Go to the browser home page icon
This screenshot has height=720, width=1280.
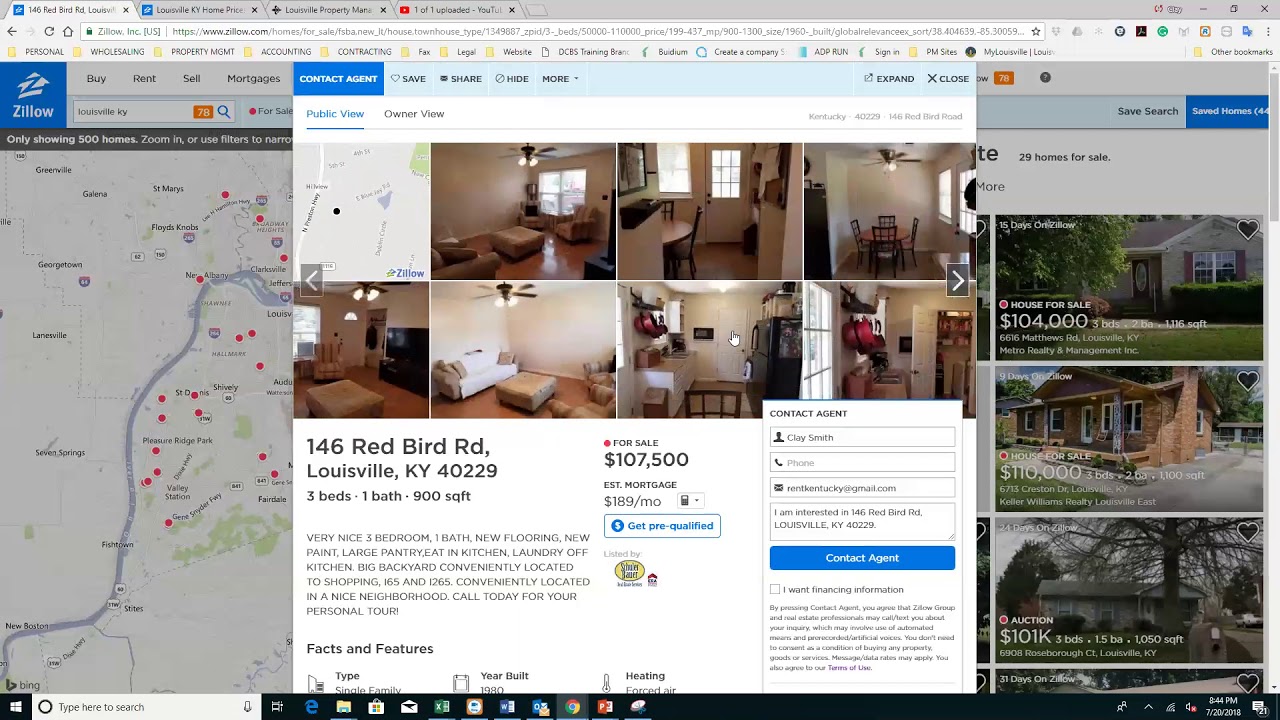pyautogui.click(x=67, y=31)
